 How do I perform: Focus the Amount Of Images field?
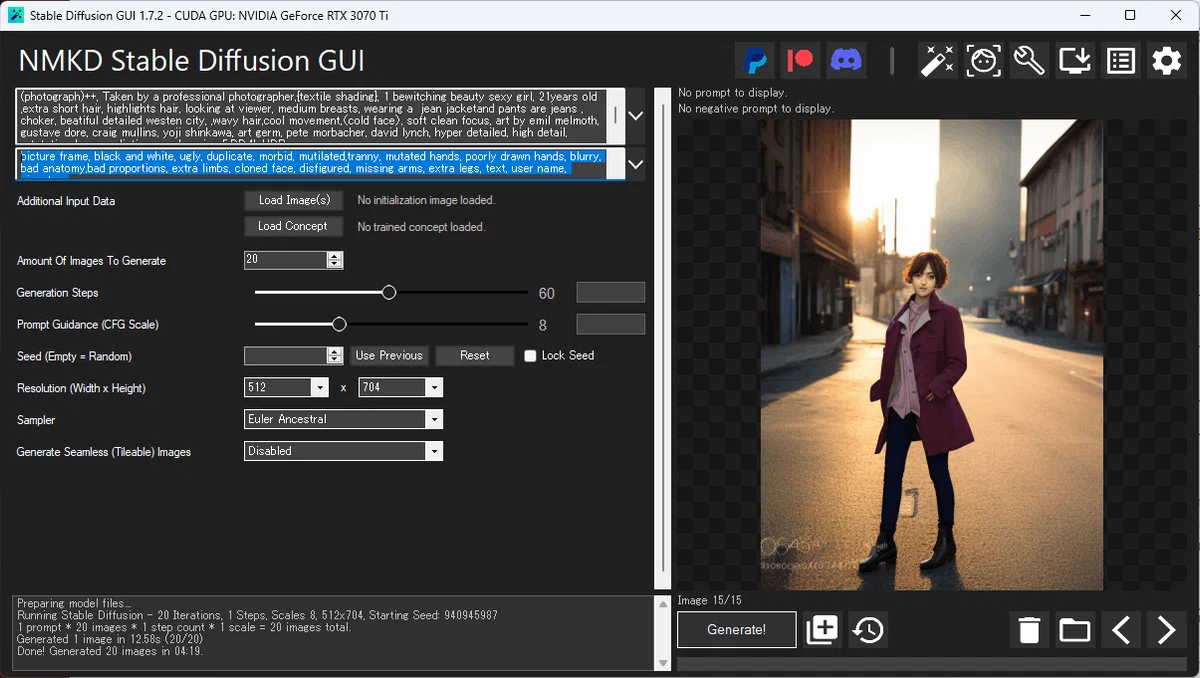[286, 260]
